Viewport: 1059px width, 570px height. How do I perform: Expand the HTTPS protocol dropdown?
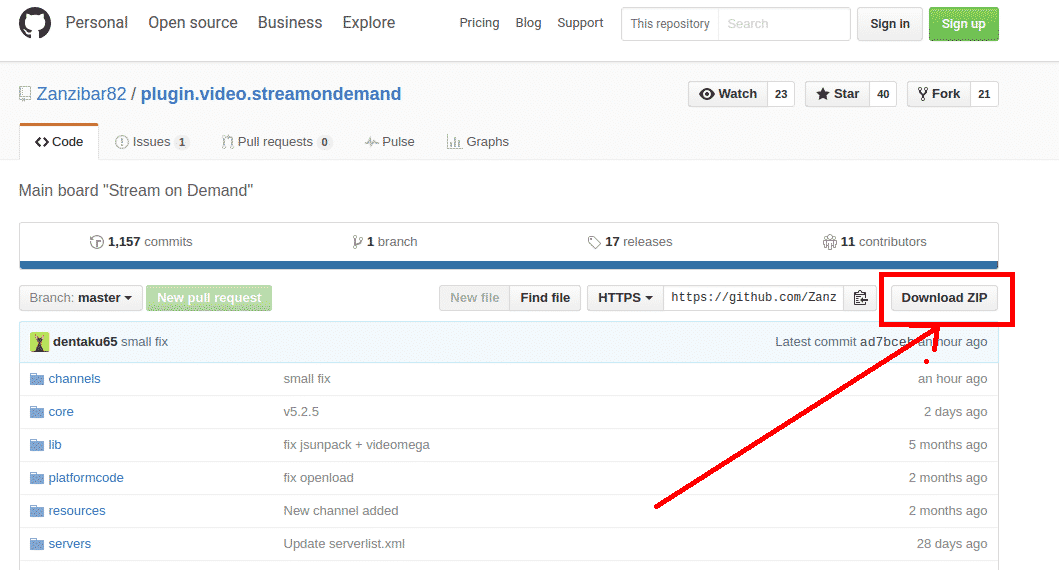coord(625,298)
